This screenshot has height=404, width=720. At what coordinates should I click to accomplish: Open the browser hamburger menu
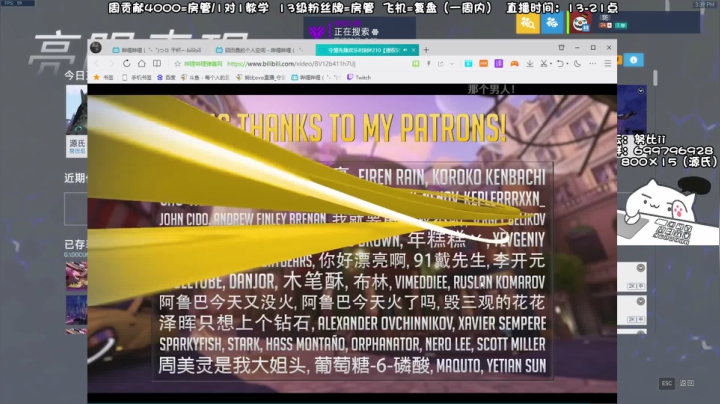608,63
